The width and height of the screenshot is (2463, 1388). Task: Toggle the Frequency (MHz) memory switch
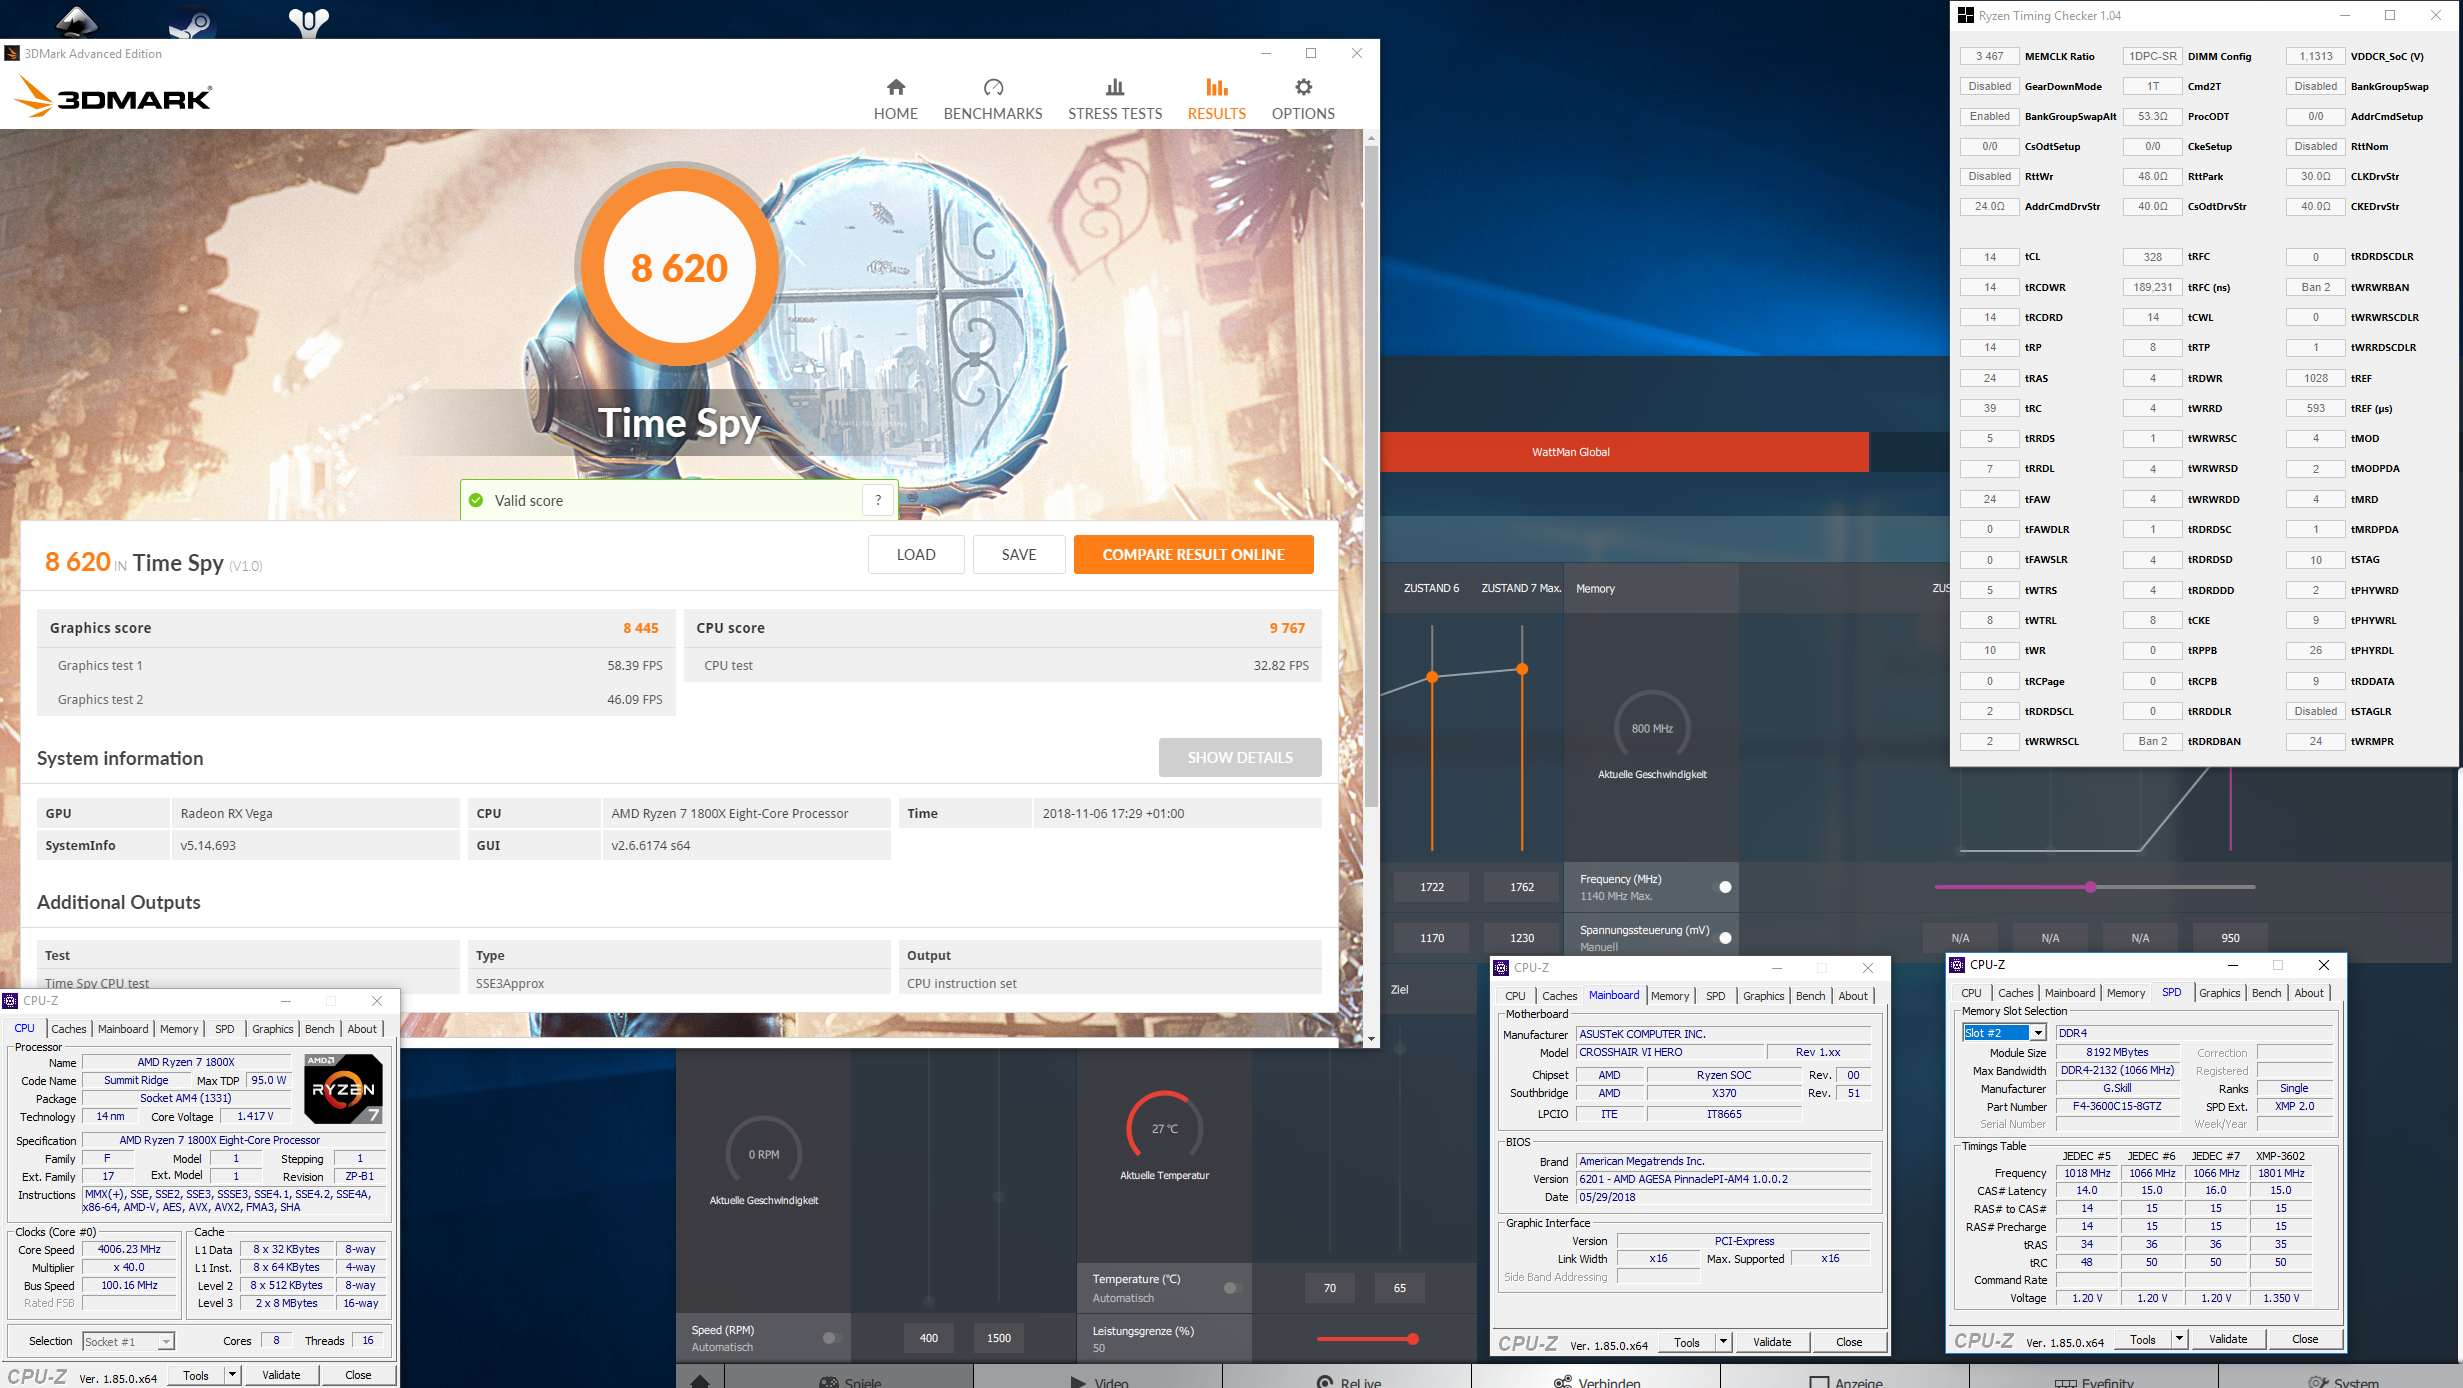pos(1724,887)
